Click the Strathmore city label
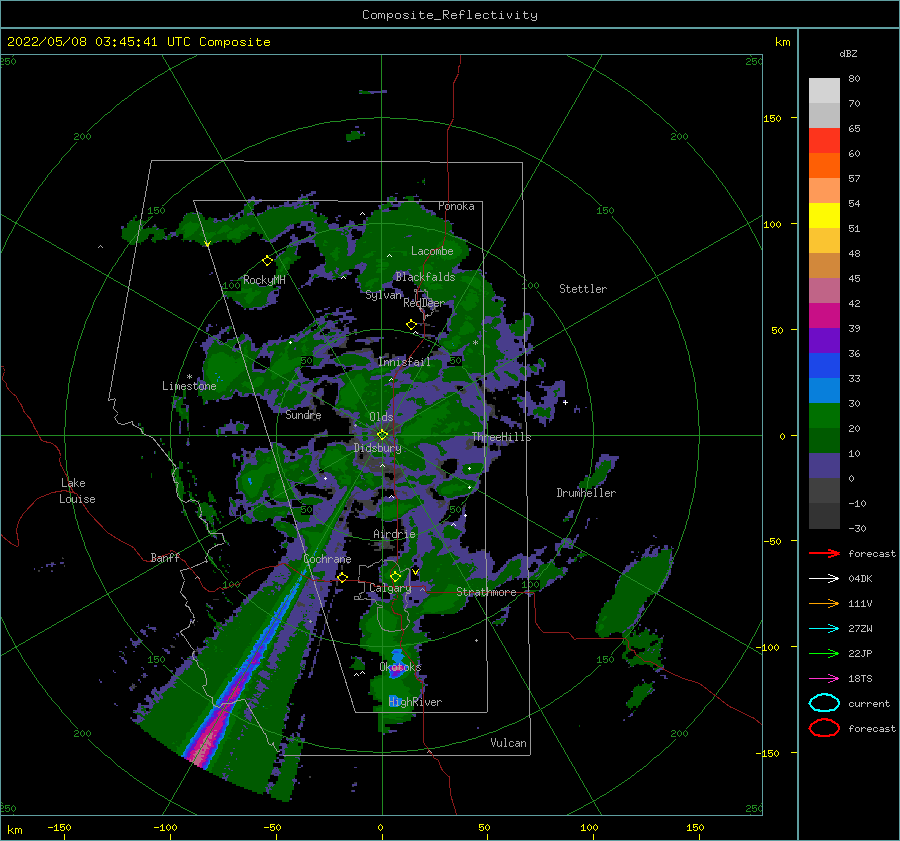This screenshot has height=841, width=900. click(486, 592)
